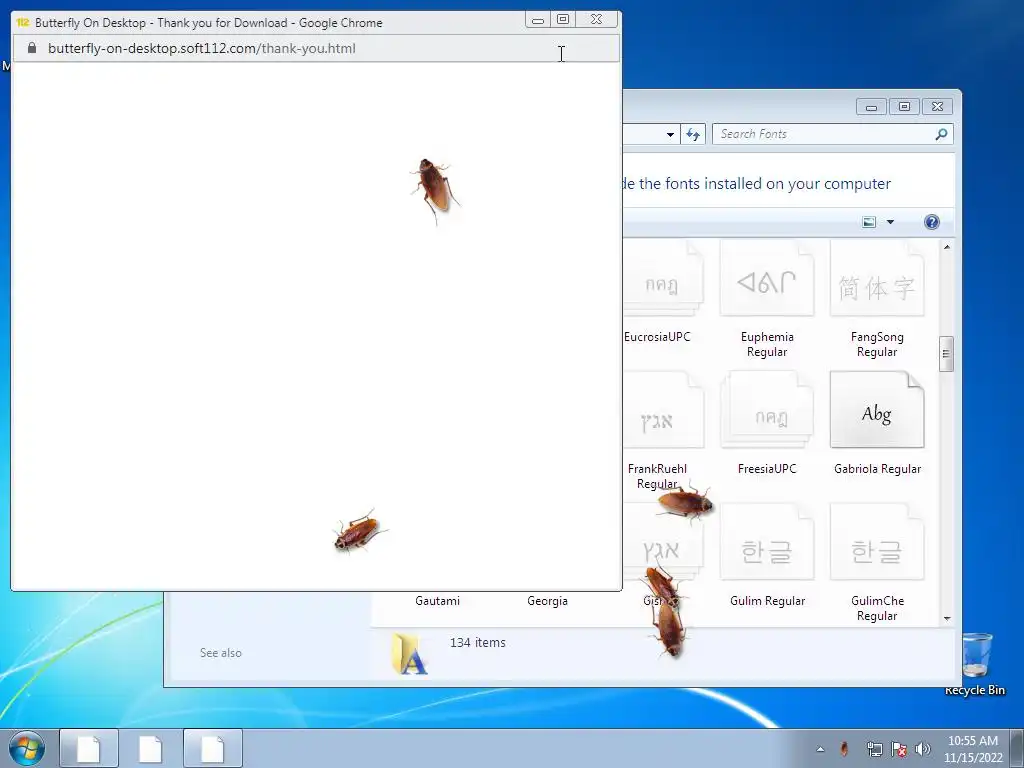Click the Georgia font label
Image resolution: width=1024 pixels, height=768 pixels.
click(x=547, y=601)
